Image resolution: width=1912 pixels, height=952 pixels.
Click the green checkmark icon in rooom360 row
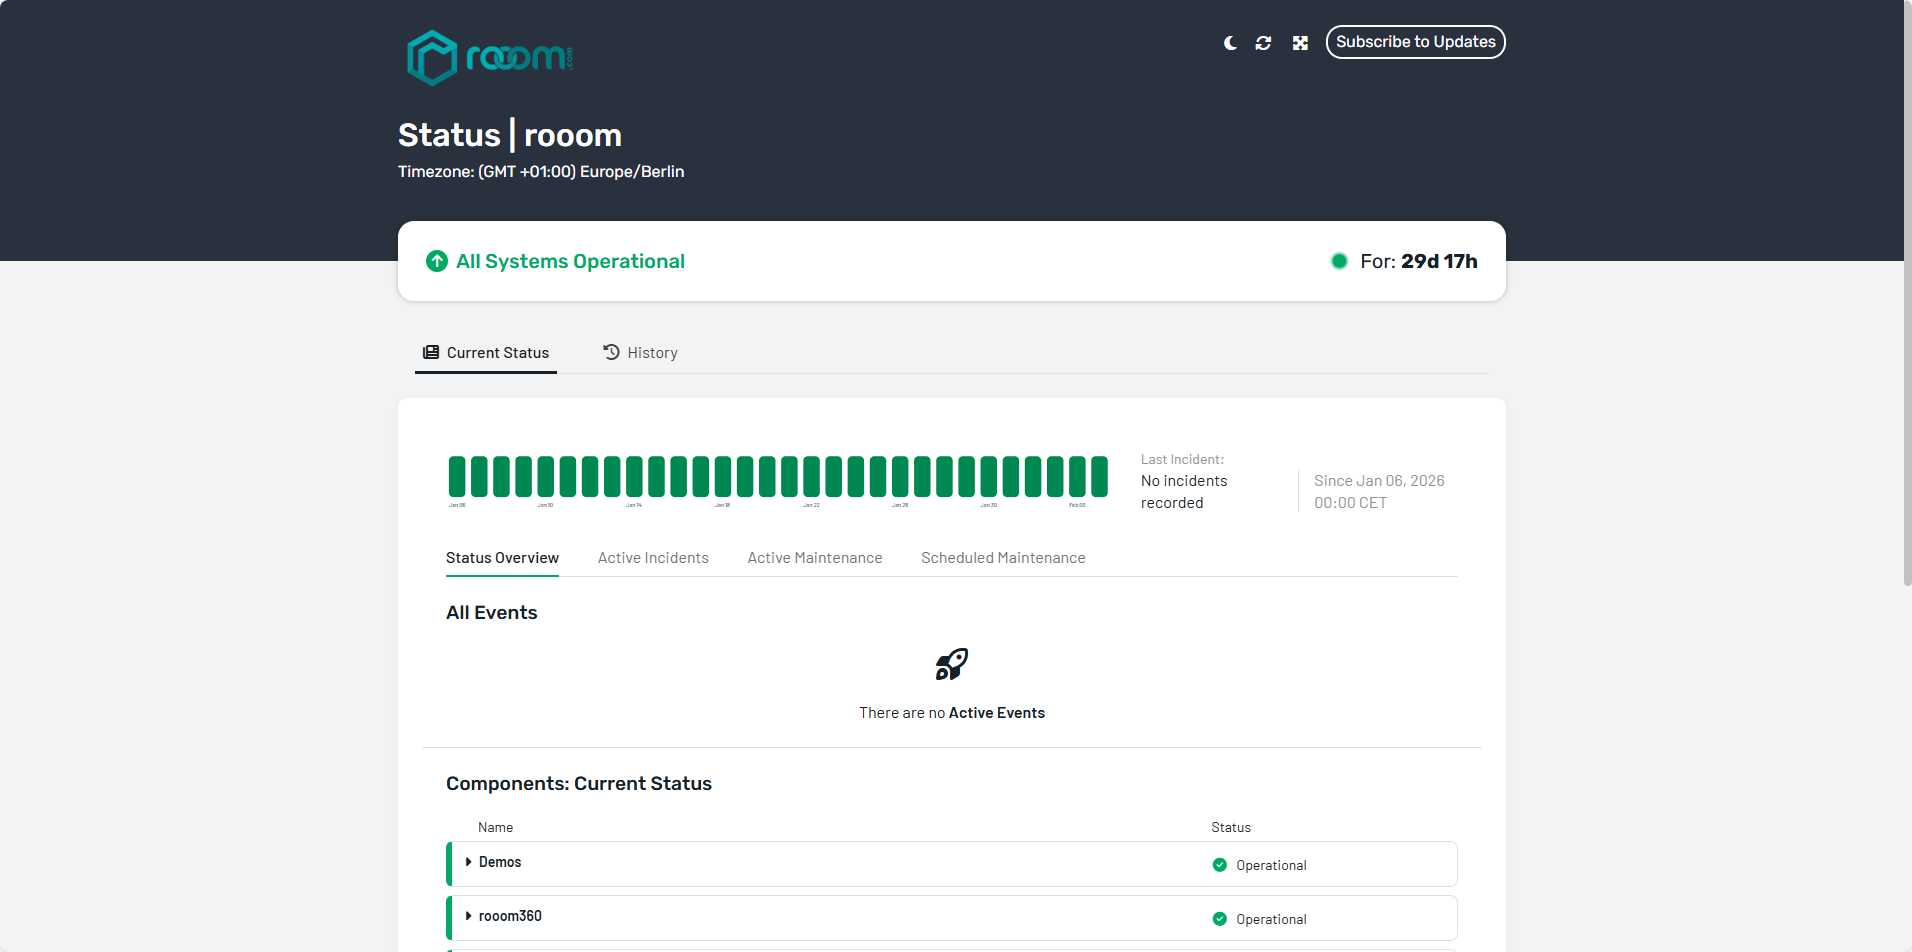tap(1219, 919)
